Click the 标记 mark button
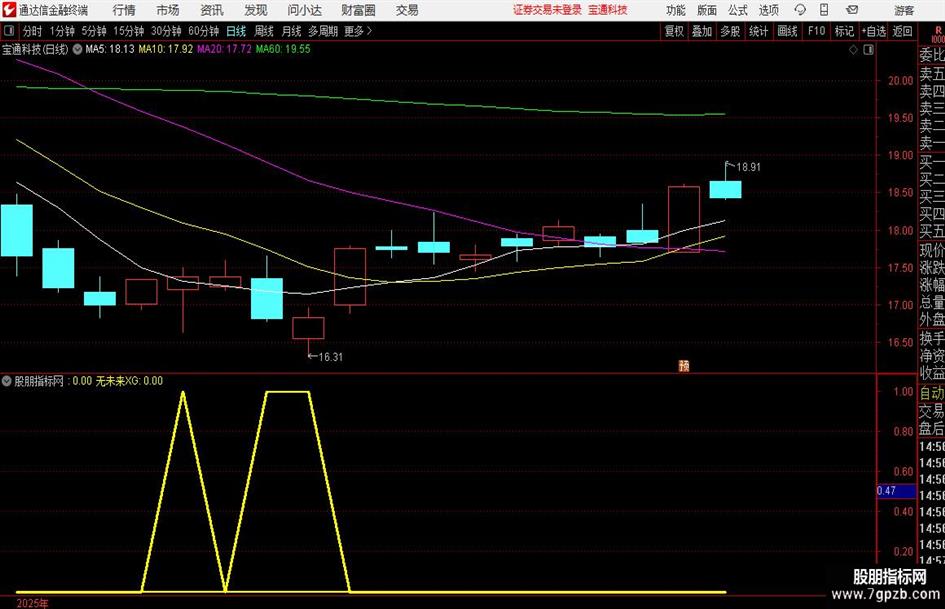Viewport: 945px width, 609px height. [844, 31]
